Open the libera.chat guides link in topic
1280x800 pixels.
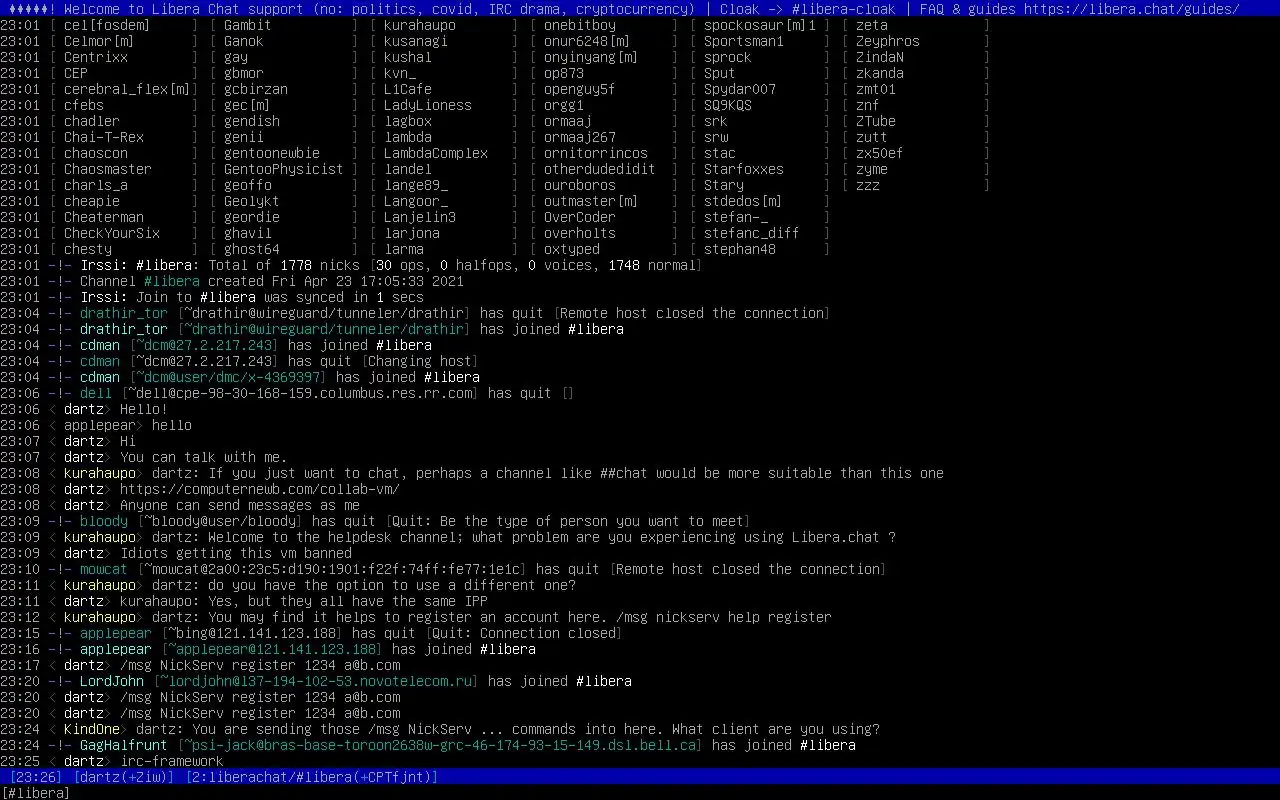click(1131, 9)
